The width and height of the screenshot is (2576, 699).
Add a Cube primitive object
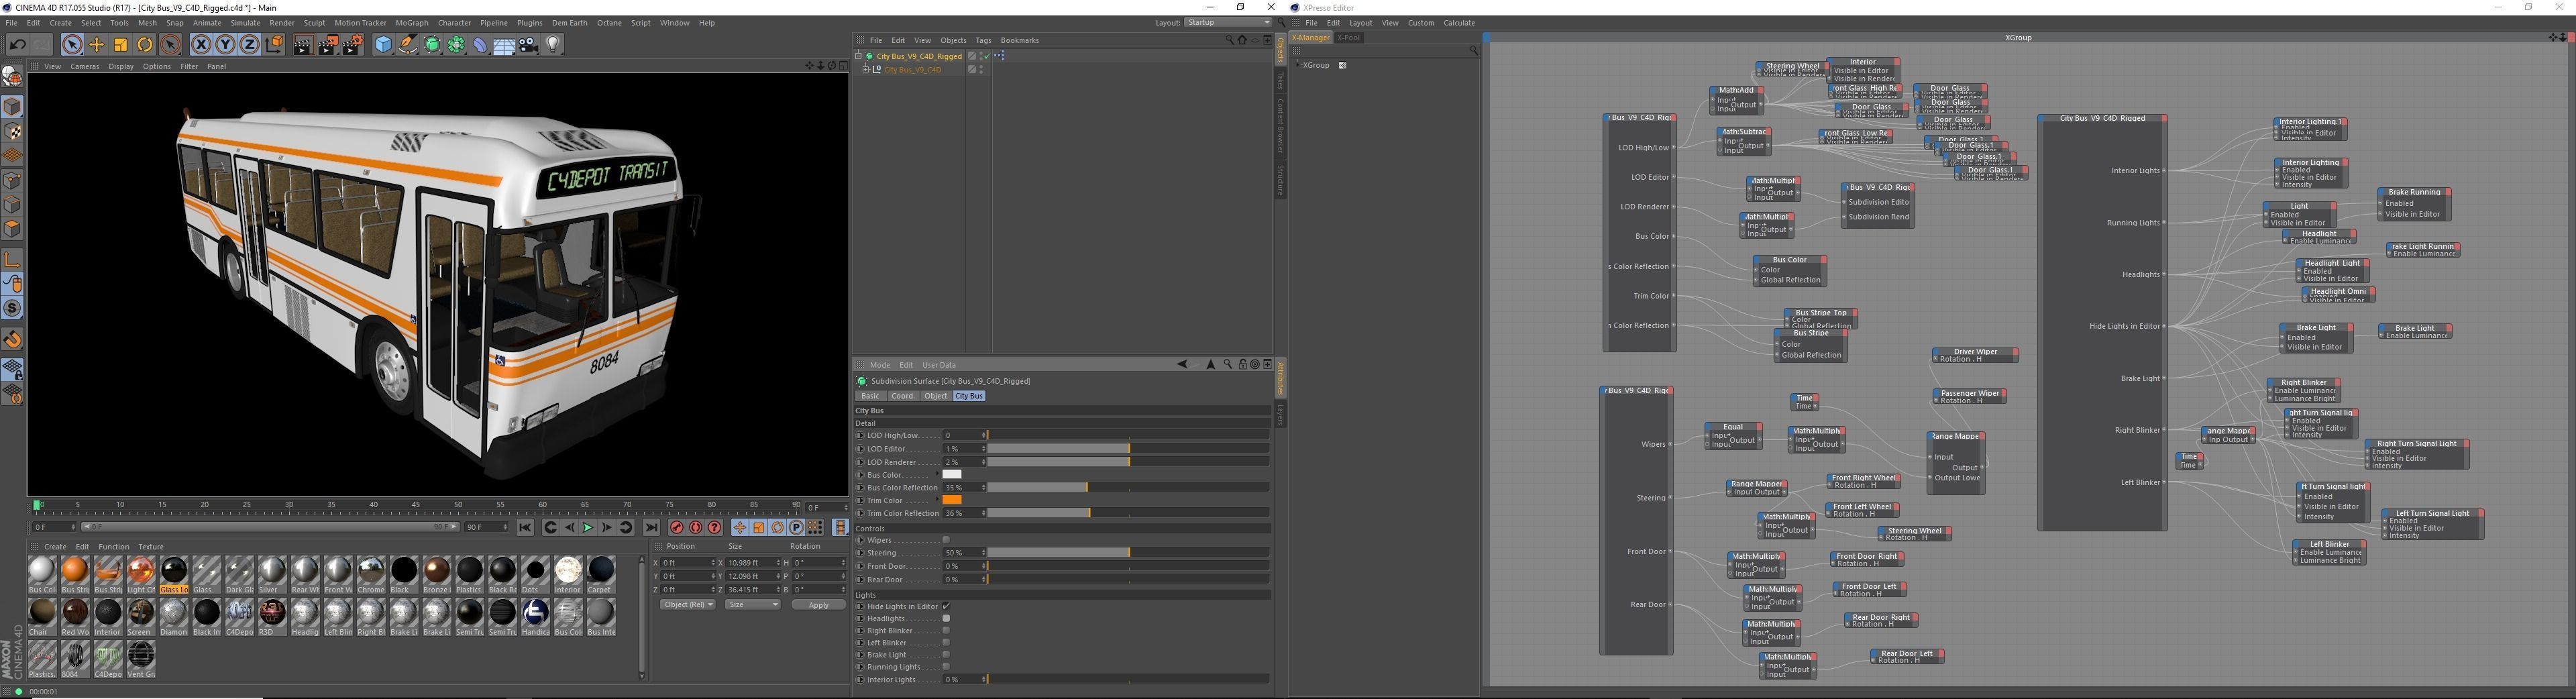[383, 44]
